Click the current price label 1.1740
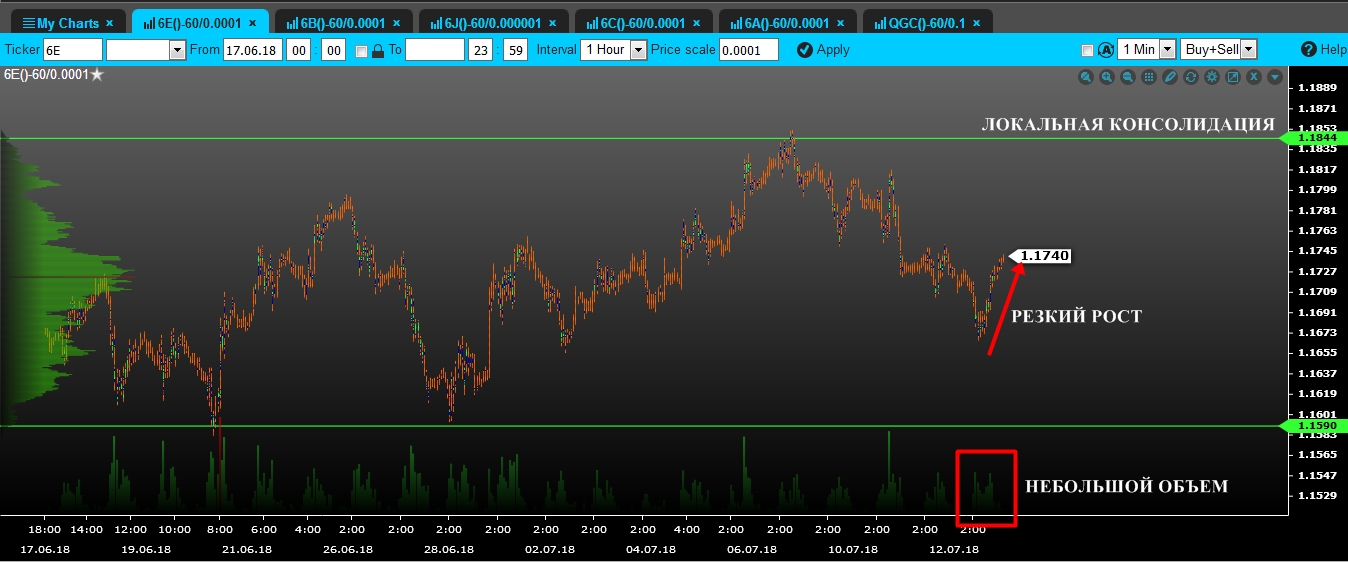This screenshot has height=562, width=1348. point(1041,256)
